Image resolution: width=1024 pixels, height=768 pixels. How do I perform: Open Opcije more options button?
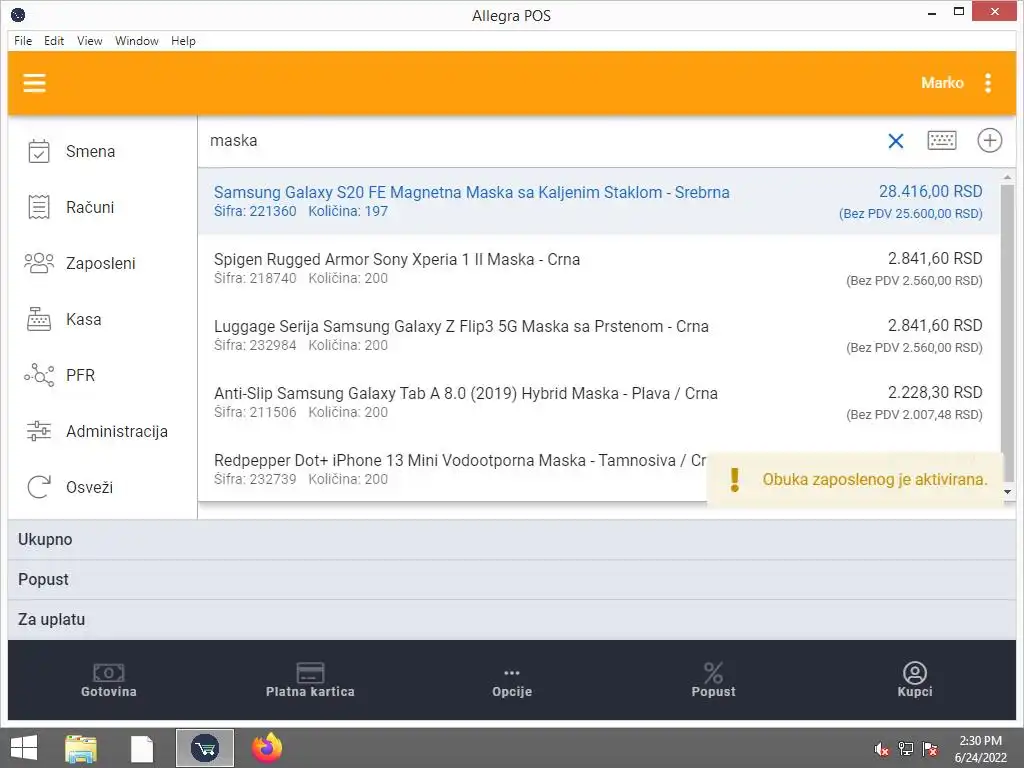click(512, 680)
